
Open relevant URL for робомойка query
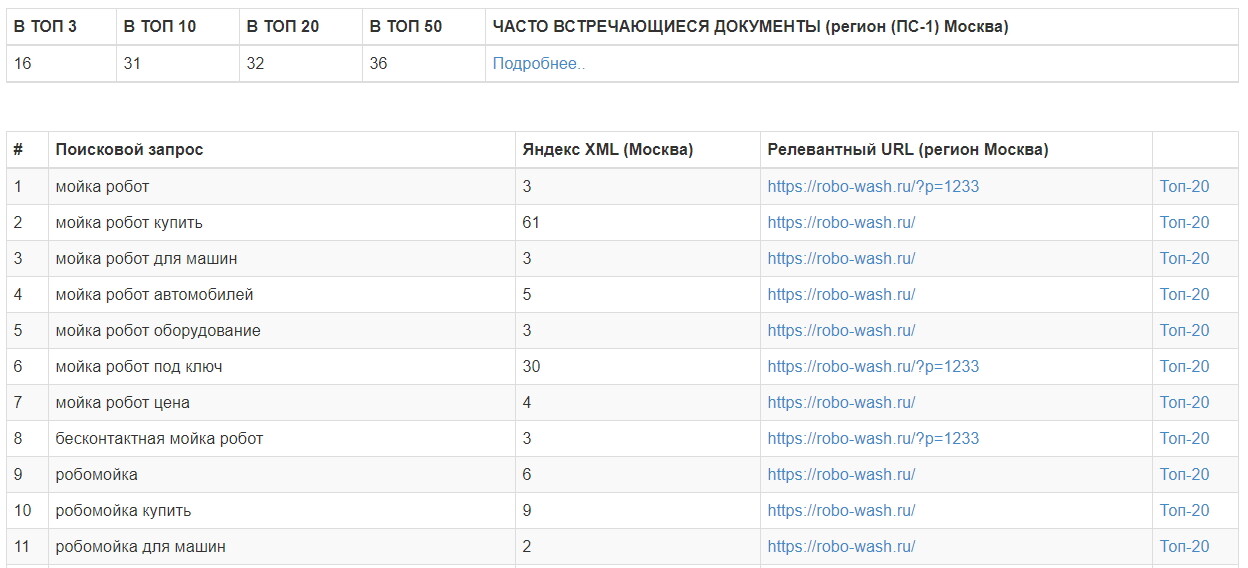pos(841,474)
